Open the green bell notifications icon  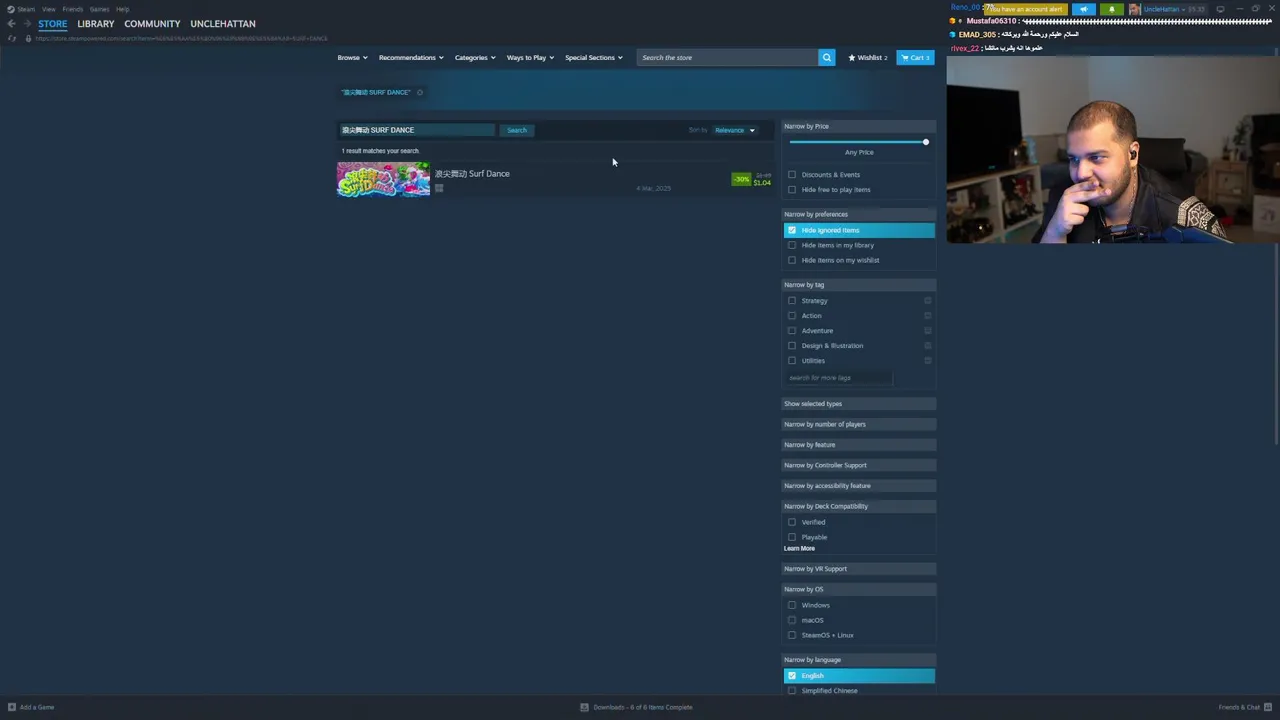click(1111, 9)
